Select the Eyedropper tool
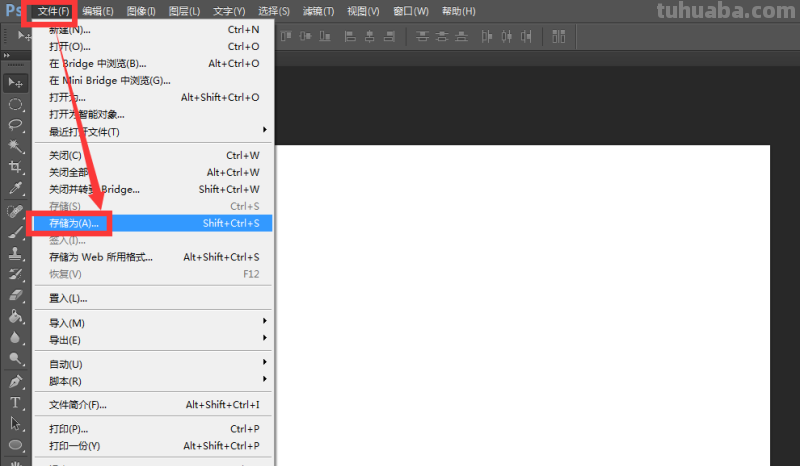The height and width of the screenshot is (466, 800). point(16,188)
